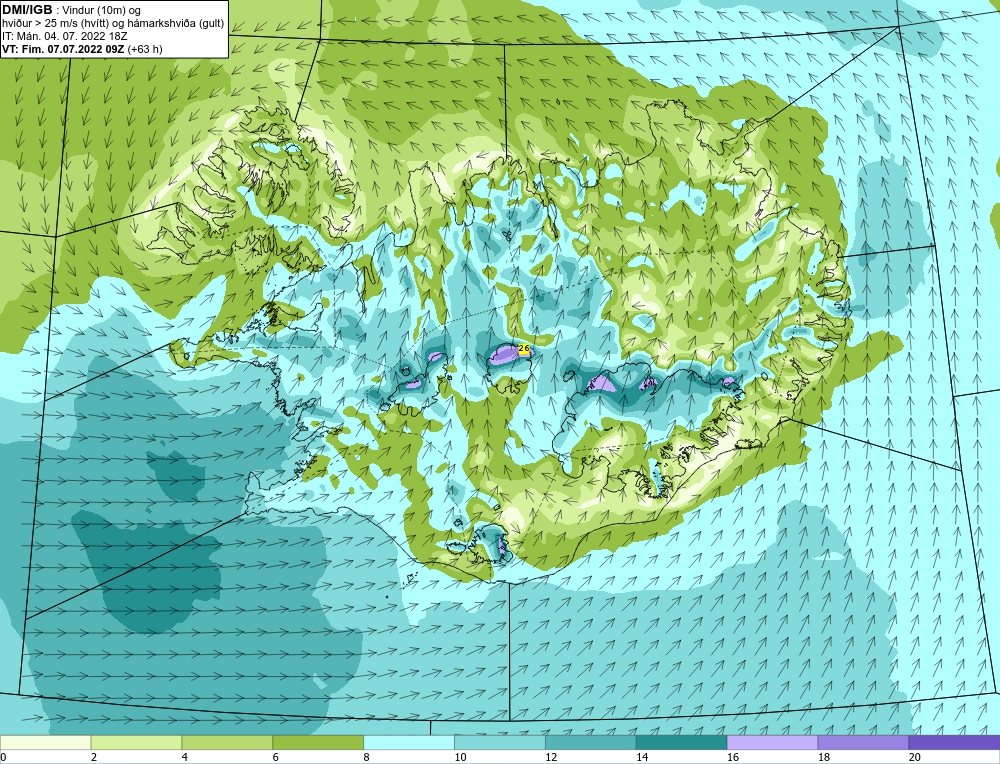Viewport: 1000px width, 764px height.
Task: Select the 10–12 m/s cyan legend swatch
Action: pyautogui.click(x=499, y=742)
